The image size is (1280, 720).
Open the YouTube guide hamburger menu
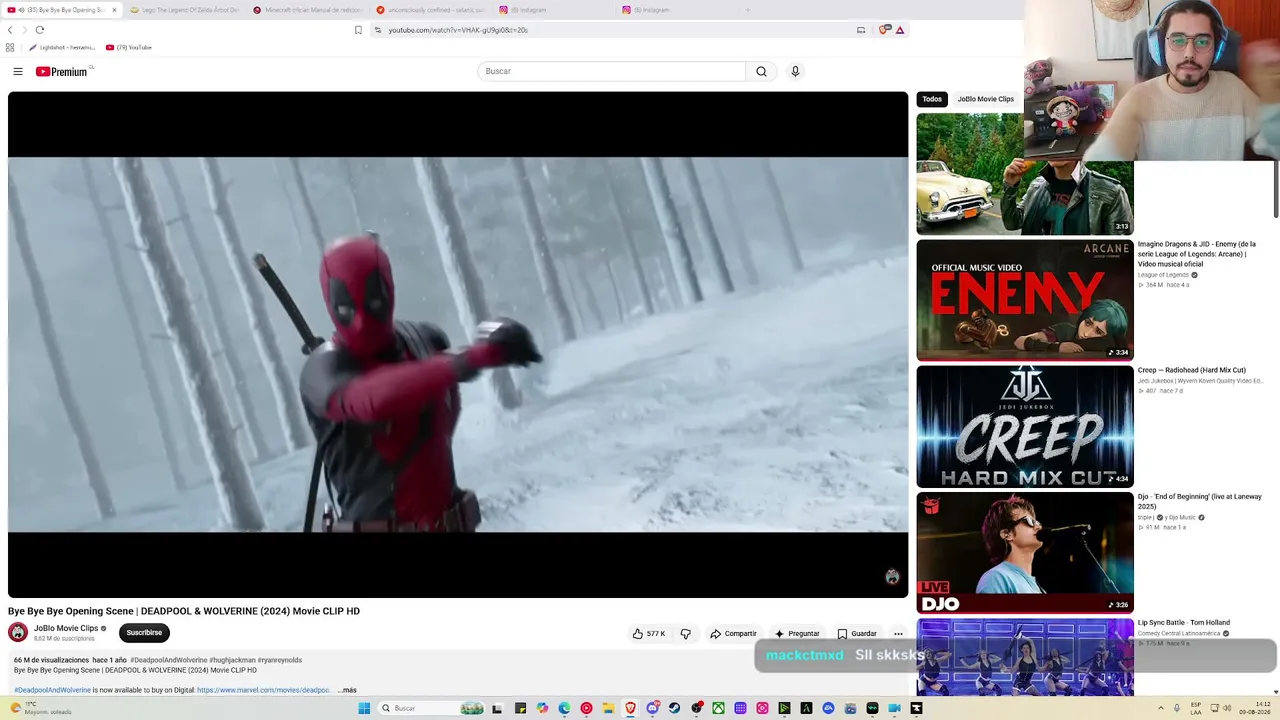(18, 71)
